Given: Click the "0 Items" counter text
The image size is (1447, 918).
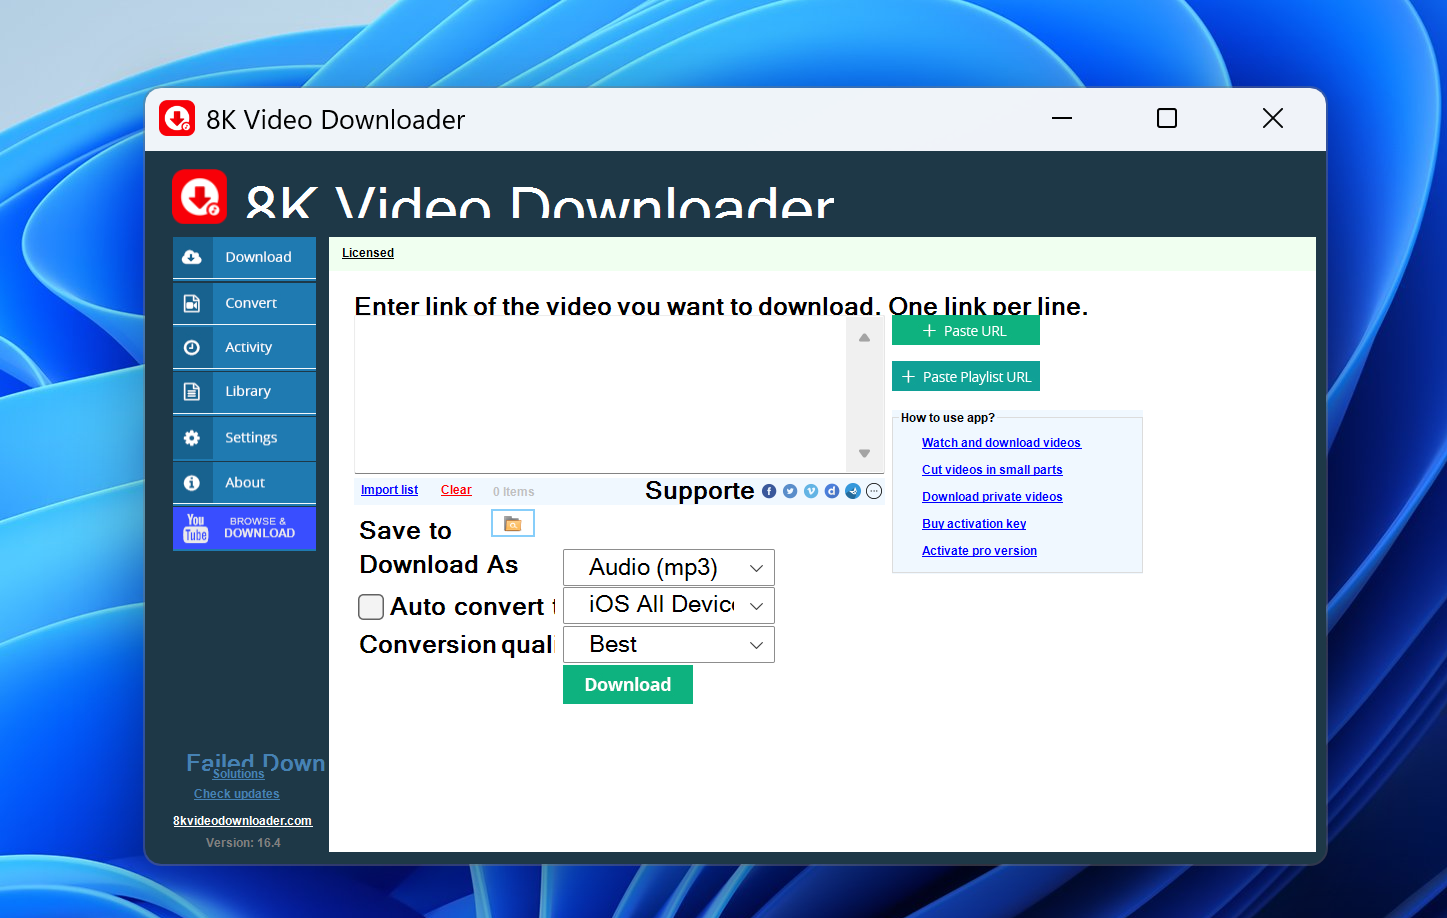Looking at the screenshot, I should 514,492.
